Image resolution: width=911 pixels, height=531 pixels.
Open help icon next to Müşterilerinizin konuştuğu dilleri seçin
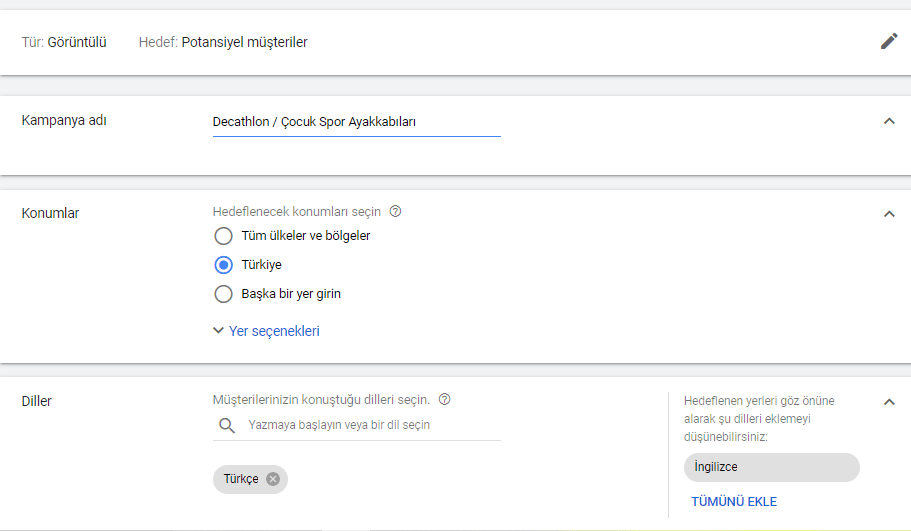[445, 399]
